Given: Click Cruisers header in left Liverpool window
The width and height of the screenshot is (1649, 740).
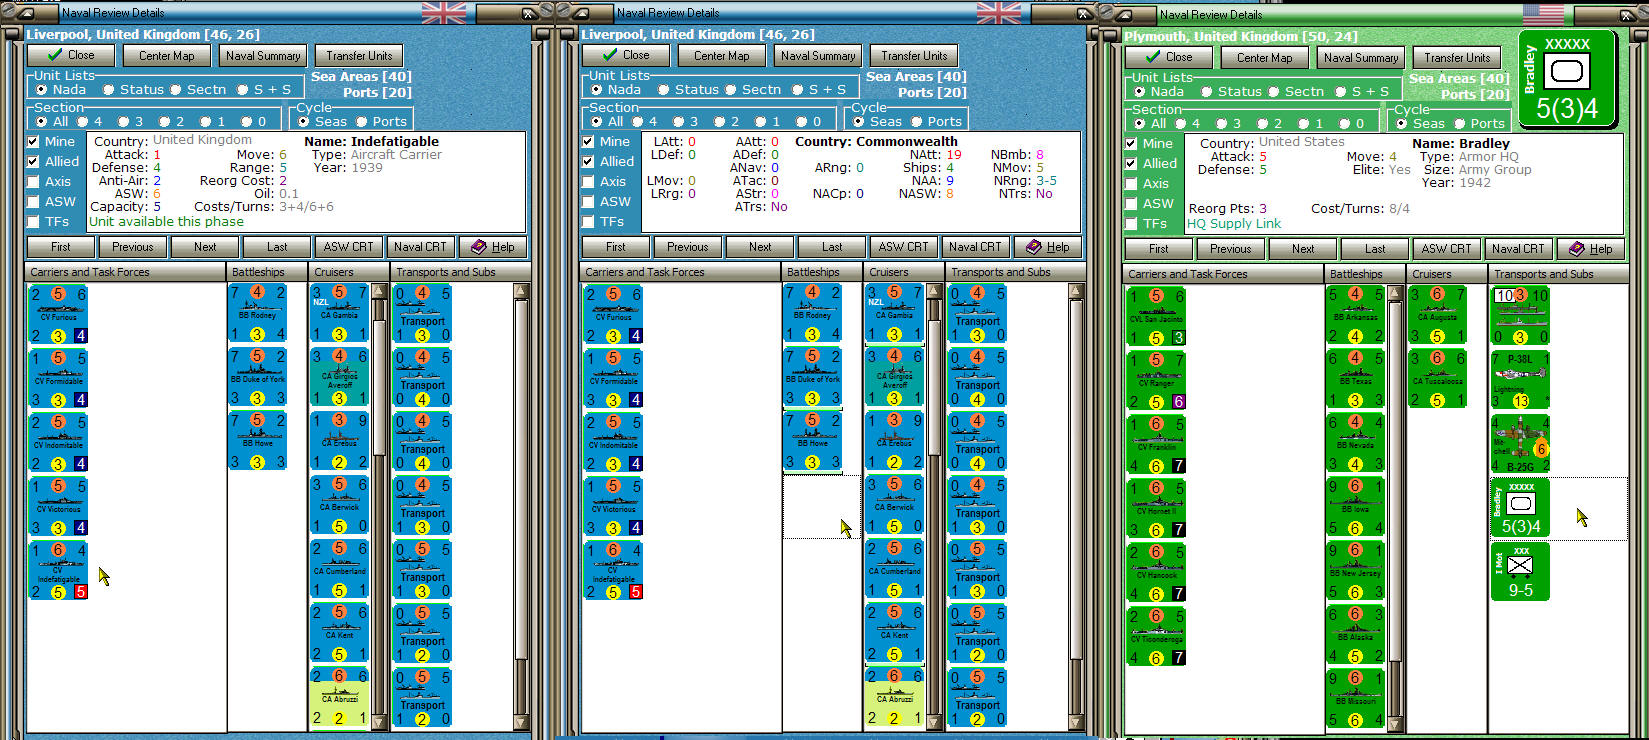Looking at the screenshot, I should tap(349, 272).
